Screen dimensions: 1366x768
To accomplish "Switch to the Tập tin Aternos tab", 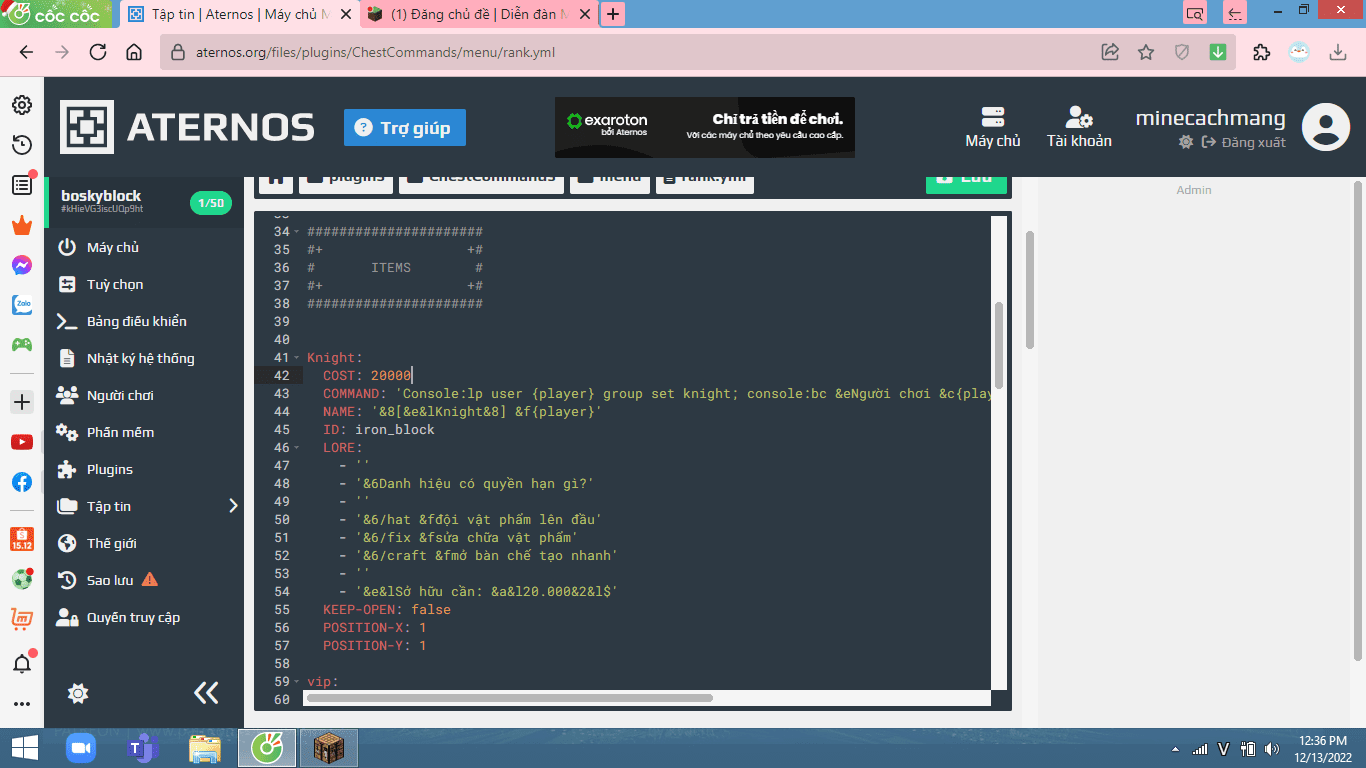I will 241,15.
